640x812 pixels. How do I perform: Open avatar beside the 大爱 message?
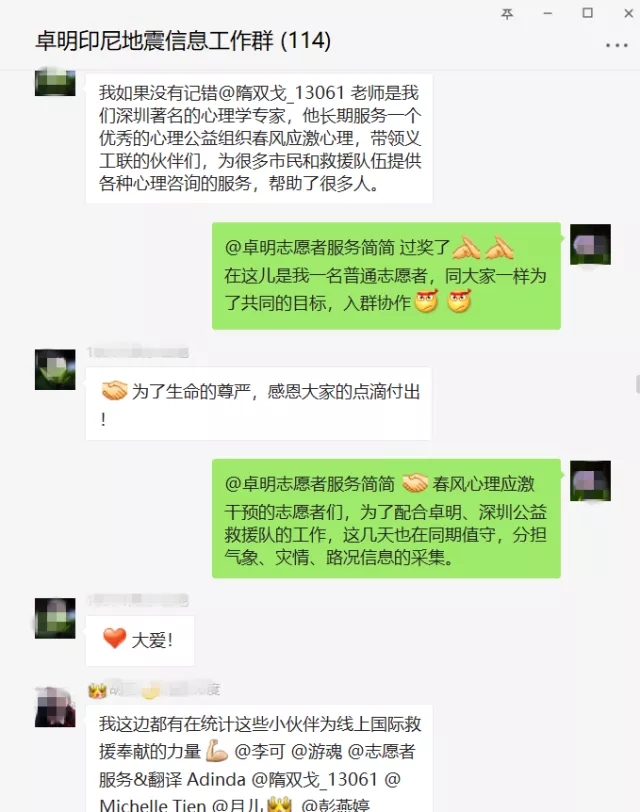55,618
